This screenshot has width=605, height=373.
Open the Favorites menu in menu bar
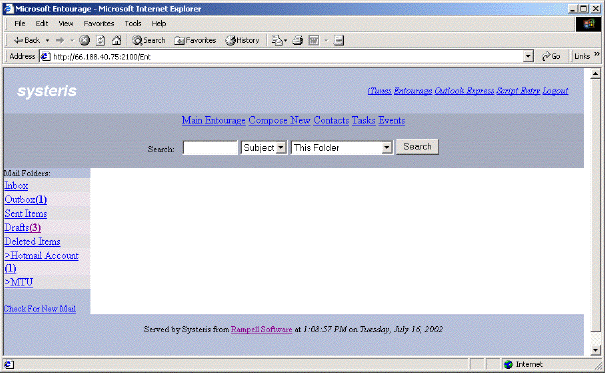[x=99, y=24]
